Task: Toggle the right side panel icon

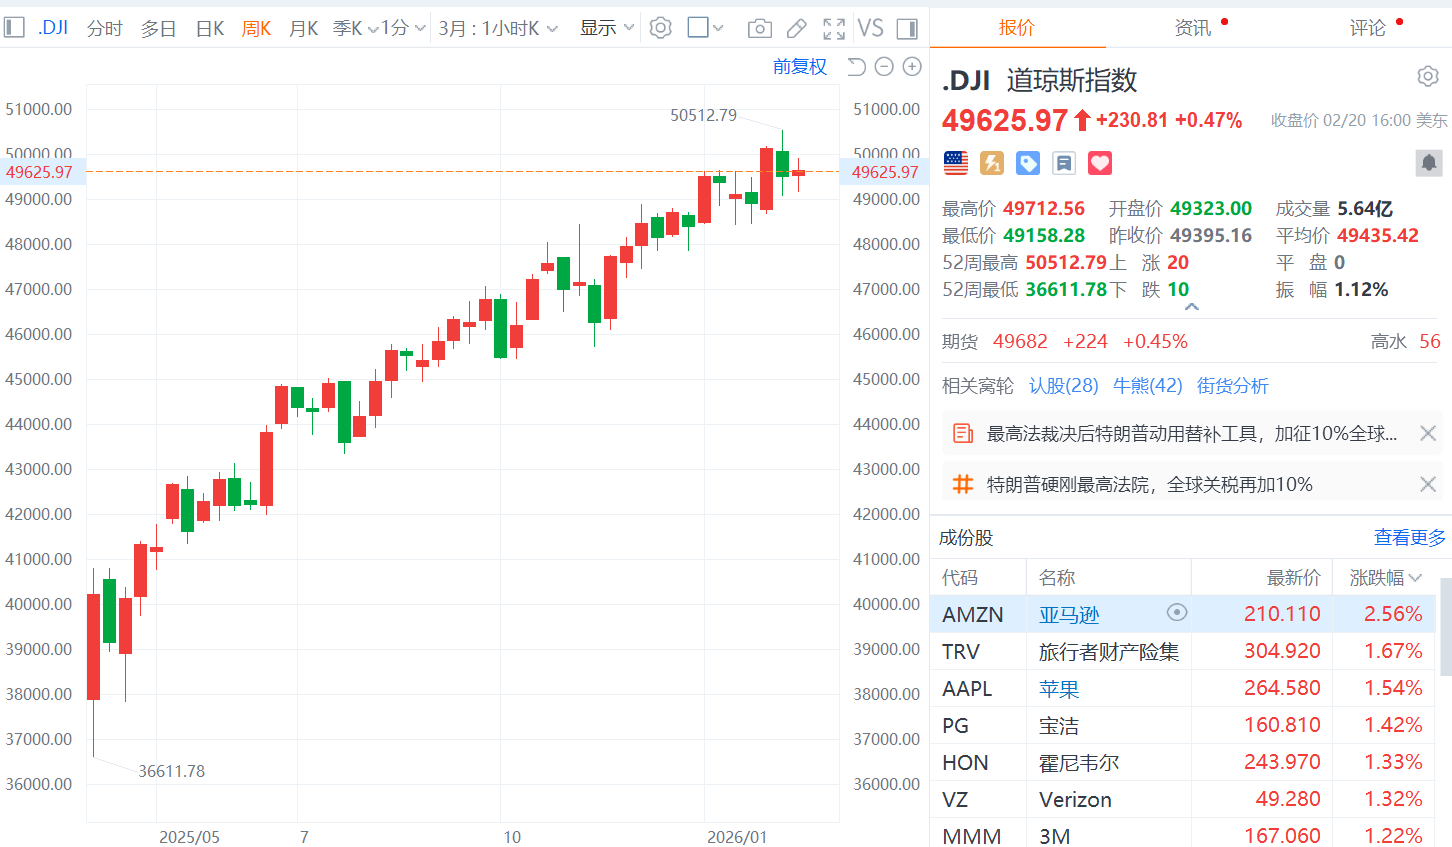Action: (x=907, y=28)
